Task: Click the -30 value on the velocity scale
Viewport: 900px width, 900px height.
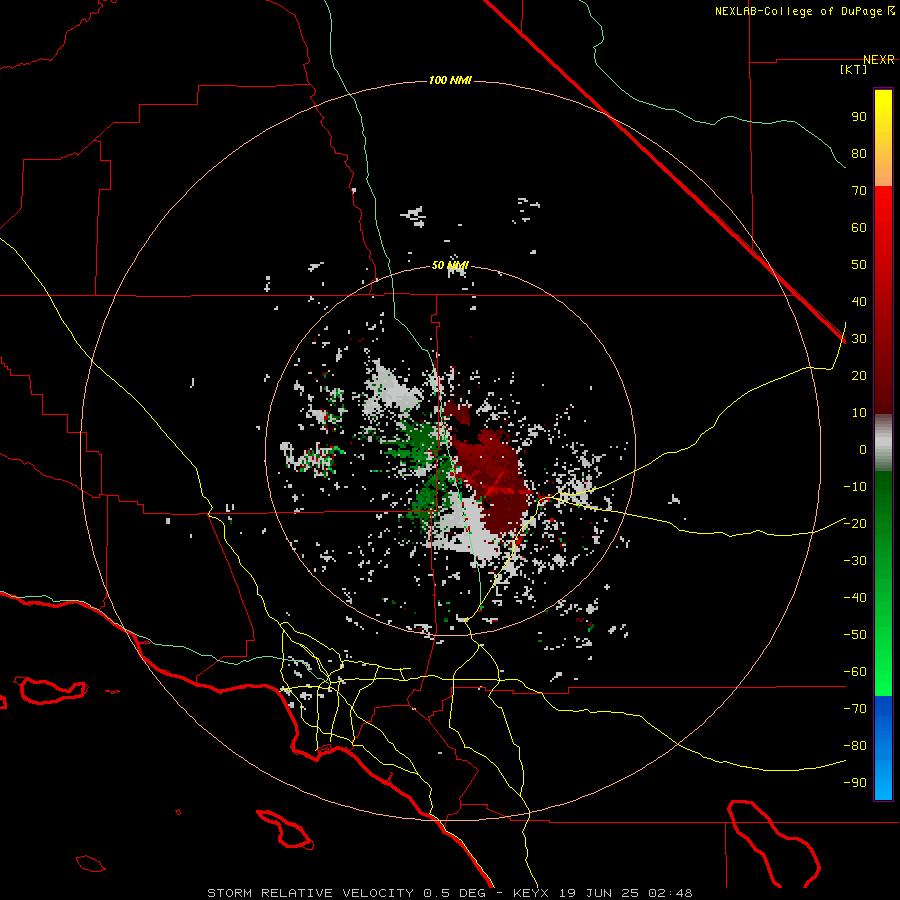Action: tap(855, 561)
